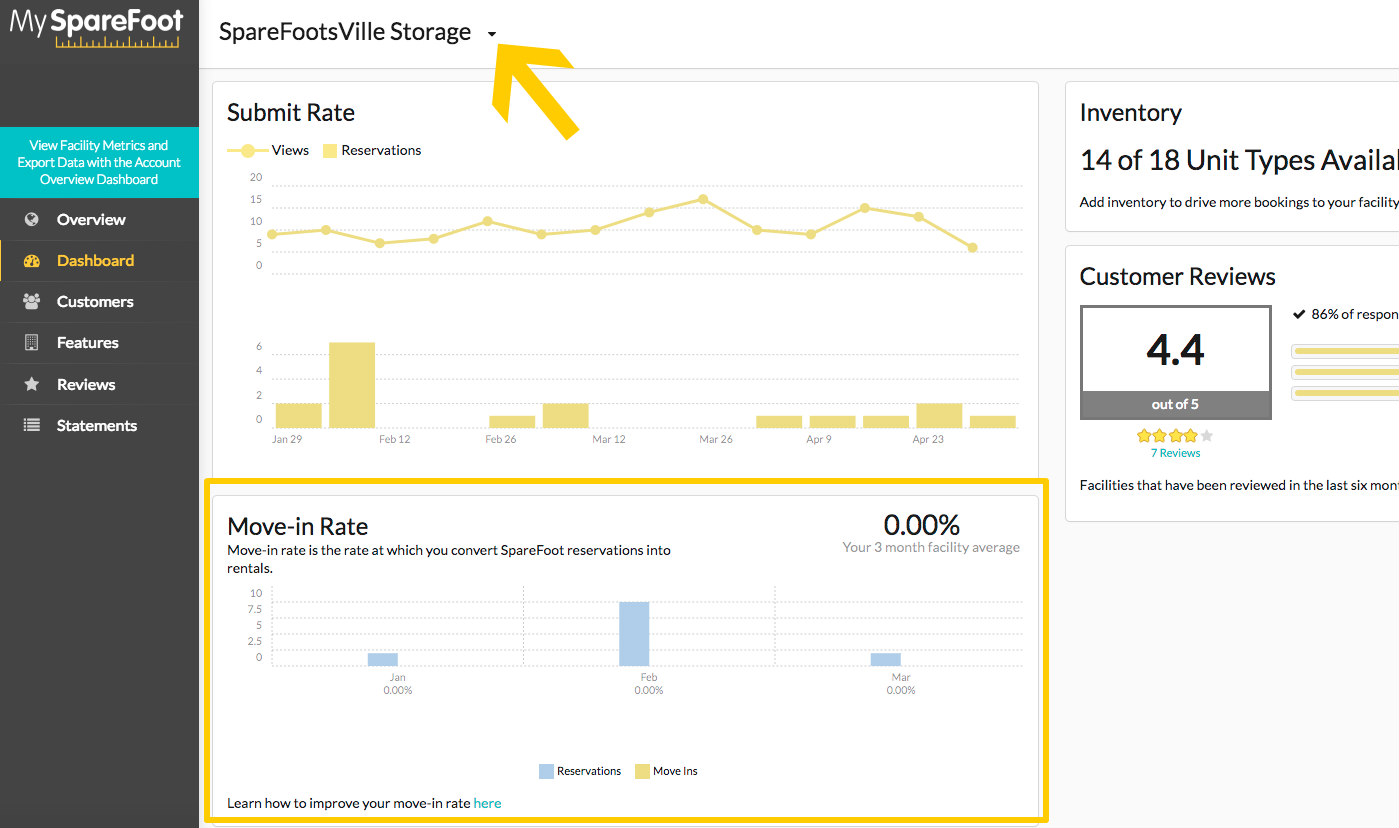Open the Overview menu item
Viewport: 1399px width, 828px height.
99,219
